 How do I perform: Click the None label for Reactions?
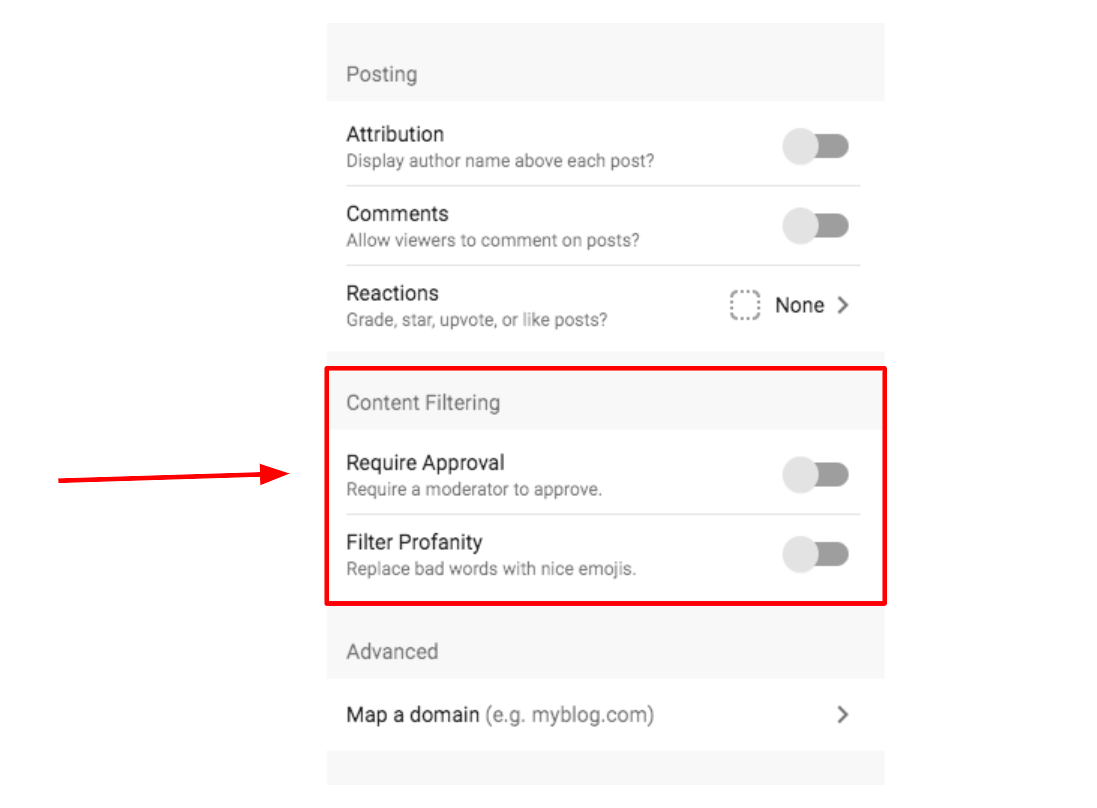tap(799, 305)
